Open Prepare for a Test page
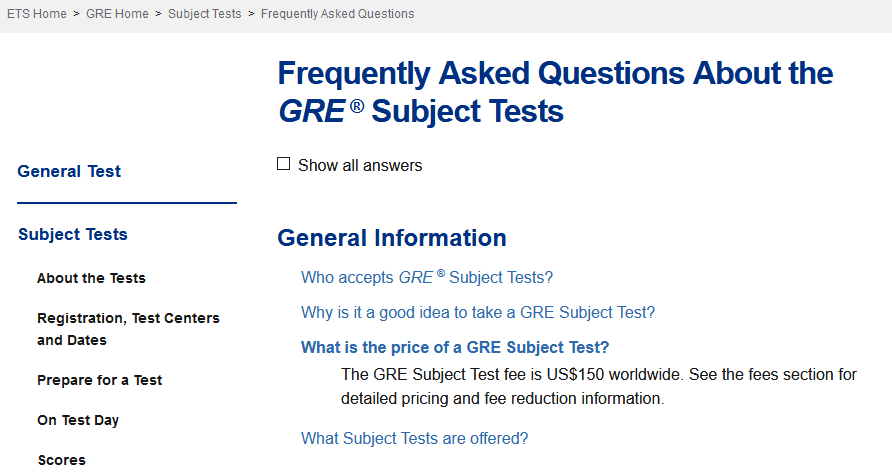 click(x=99, y=380)
